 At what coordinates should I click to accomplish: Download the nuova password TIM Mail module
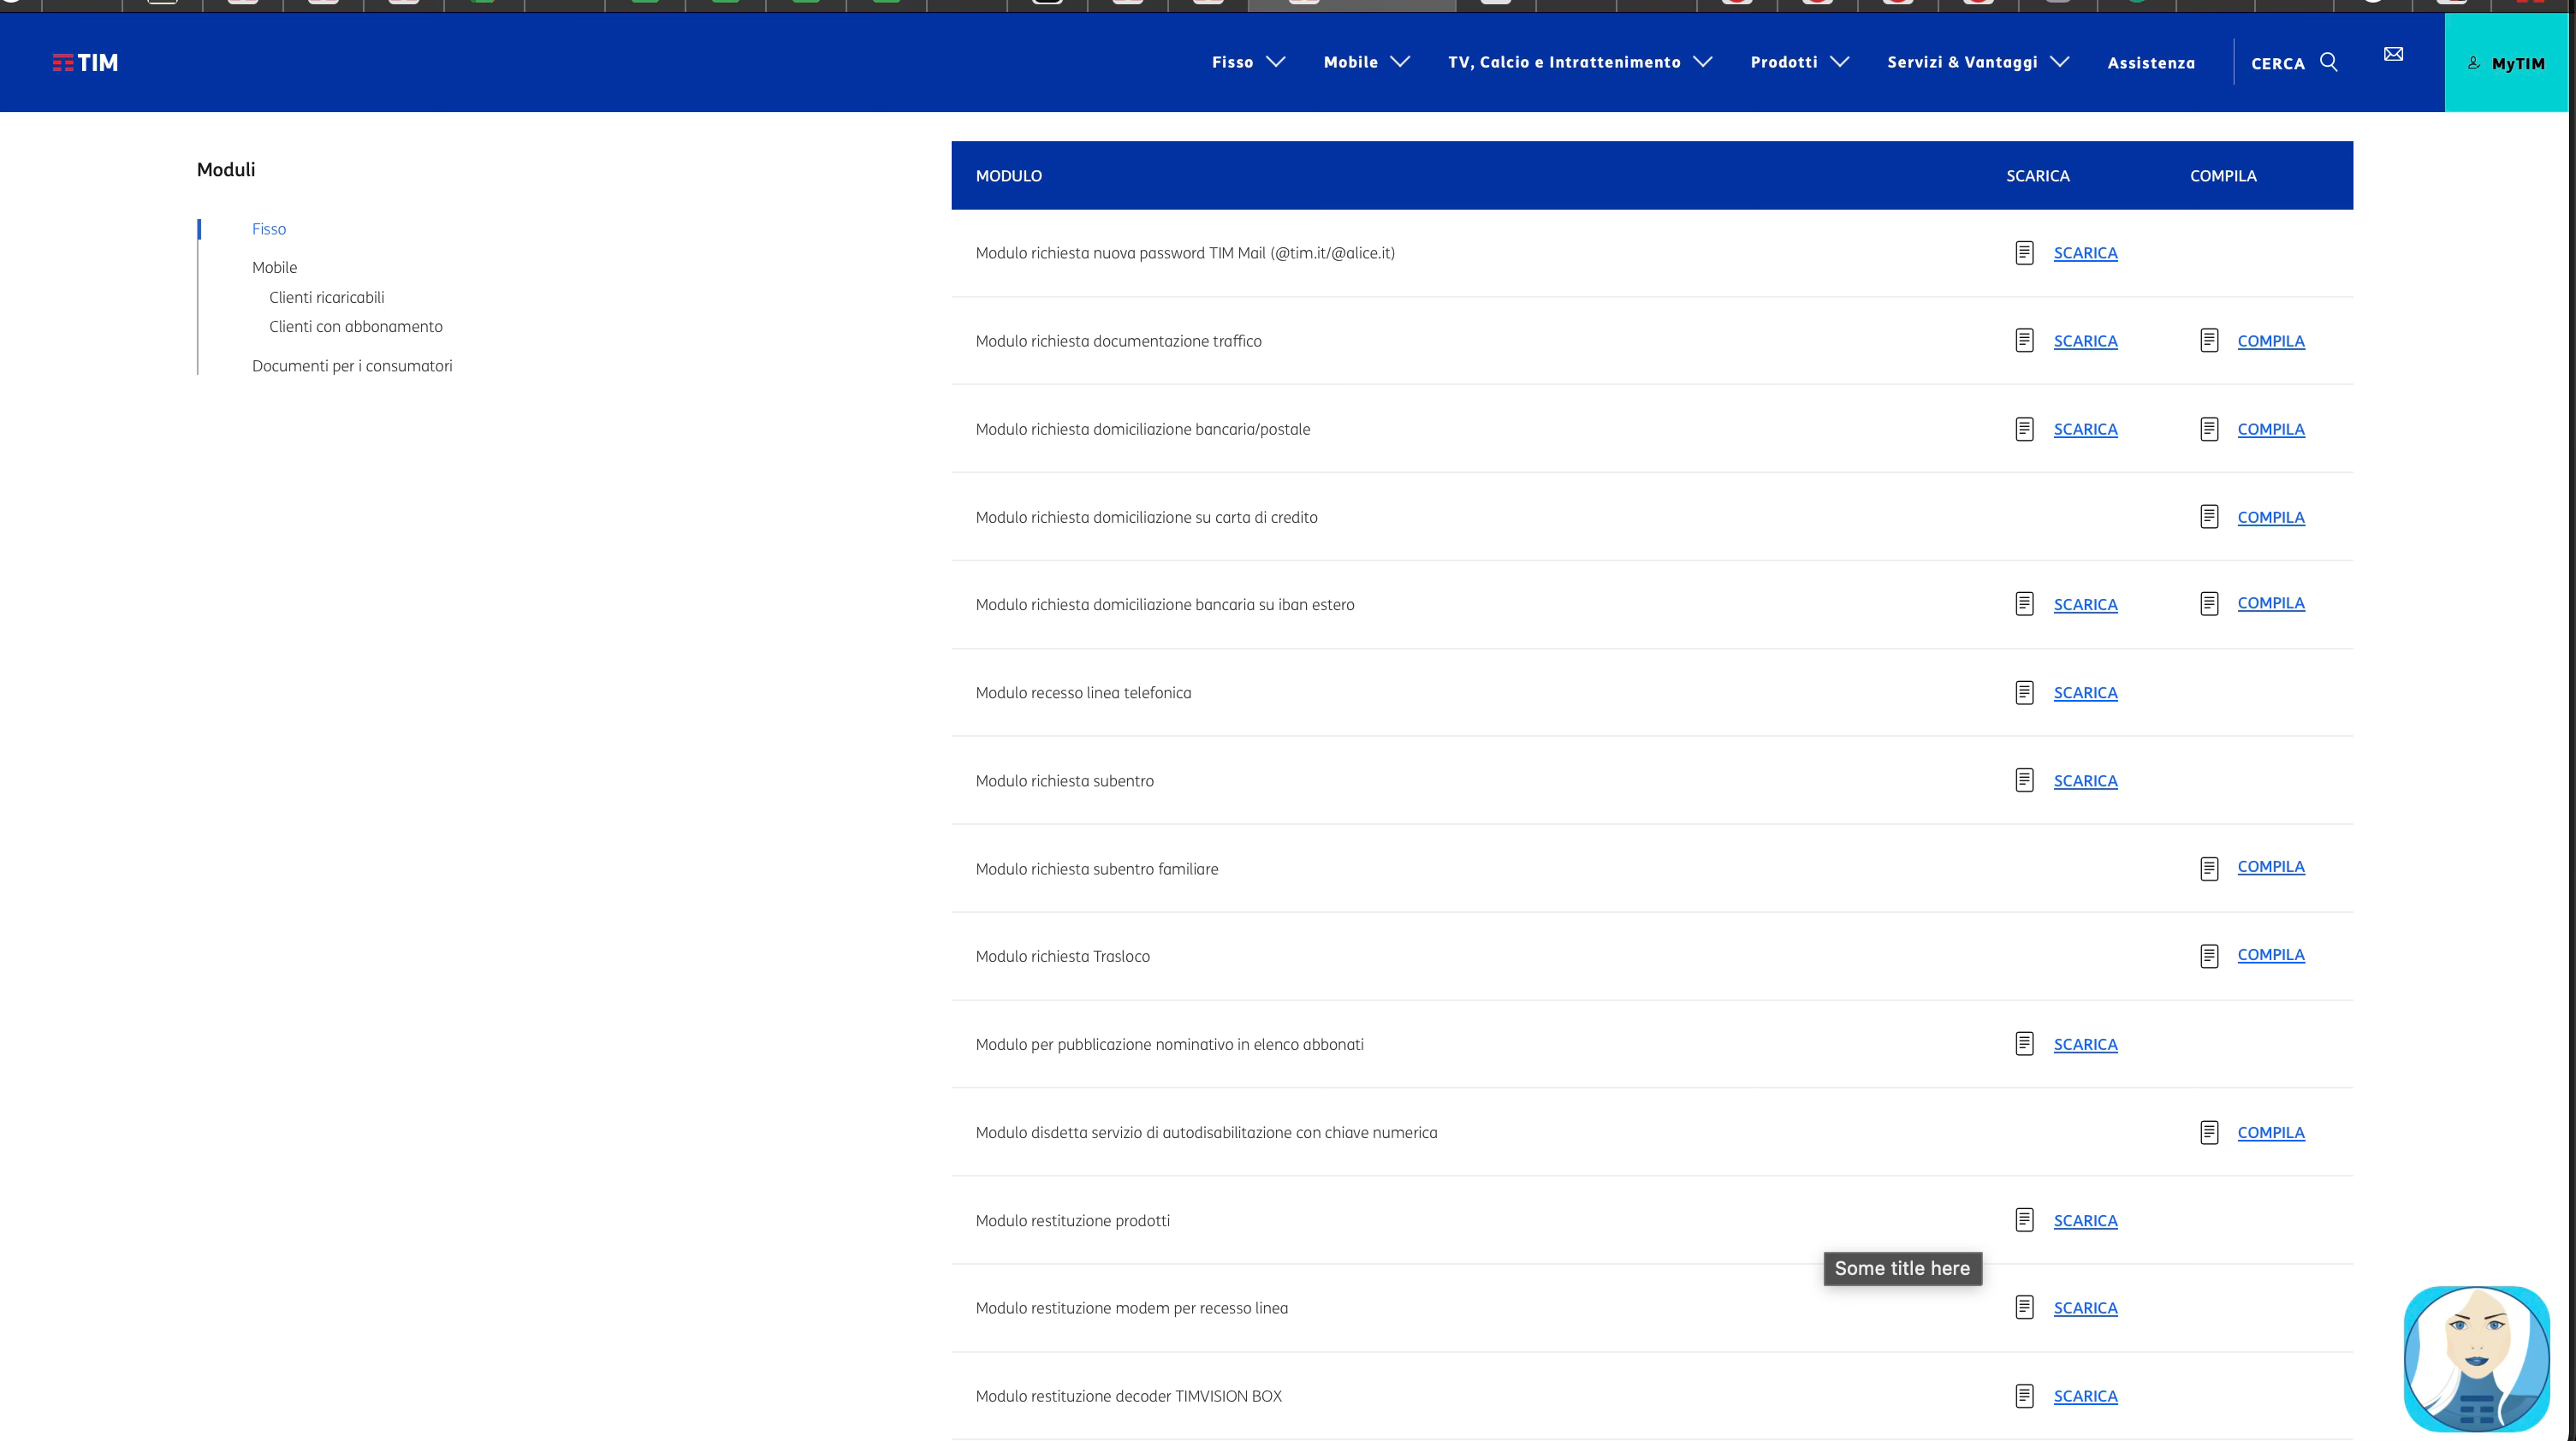point(2085,253)
